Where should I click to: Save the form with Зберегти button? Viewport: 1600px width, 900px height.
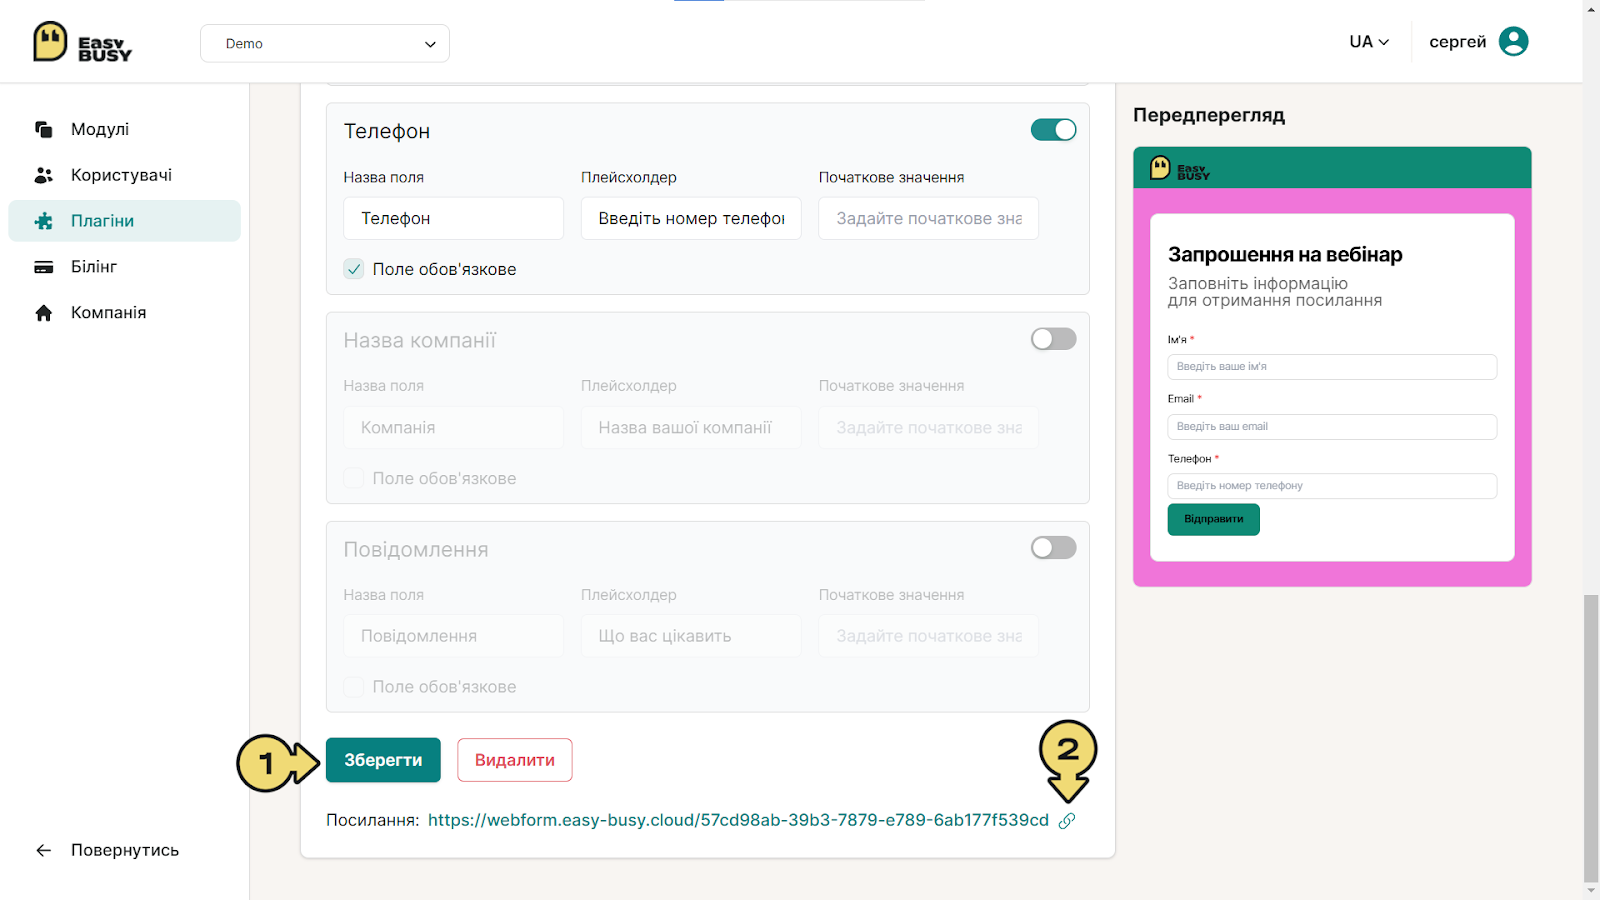coord(383,760)
